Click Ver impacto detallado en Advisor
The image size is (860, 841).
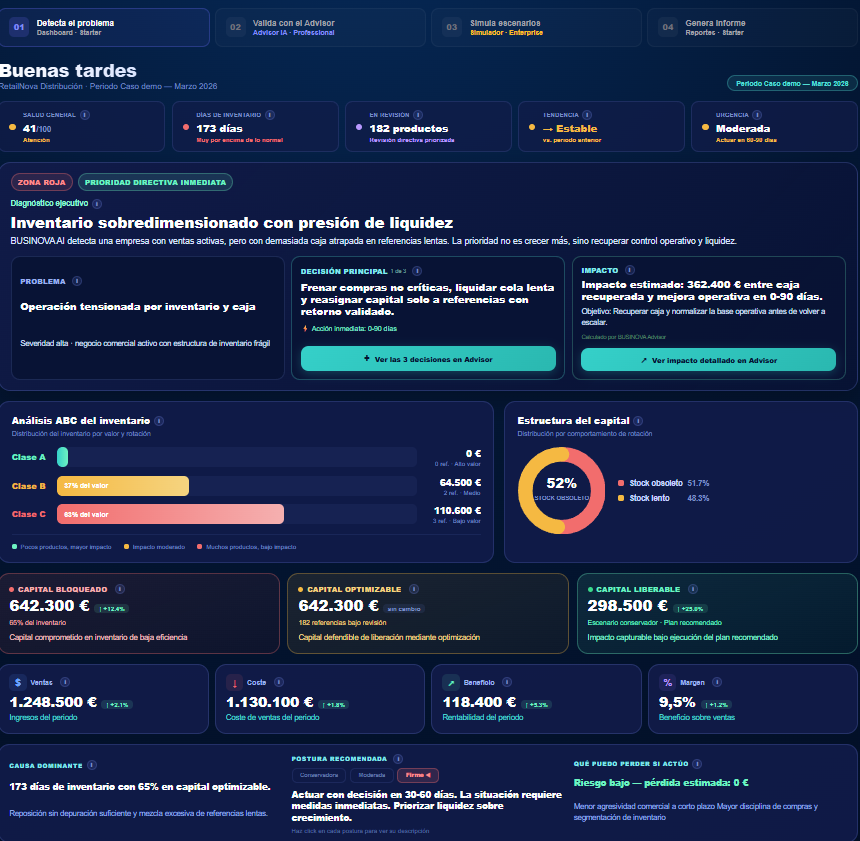point(708,359)
